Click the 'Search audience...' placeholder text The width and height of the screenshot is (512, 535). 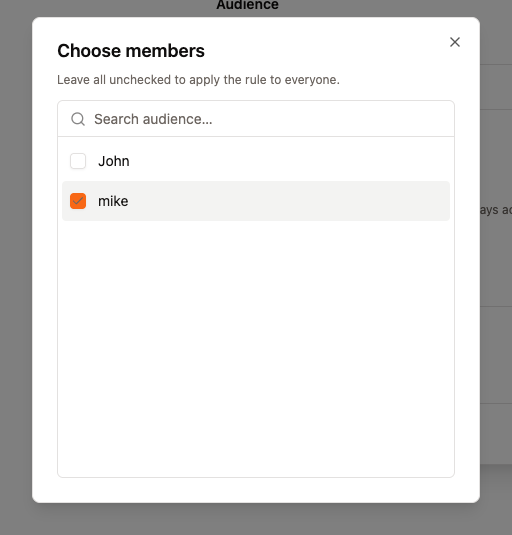(153, 119)
